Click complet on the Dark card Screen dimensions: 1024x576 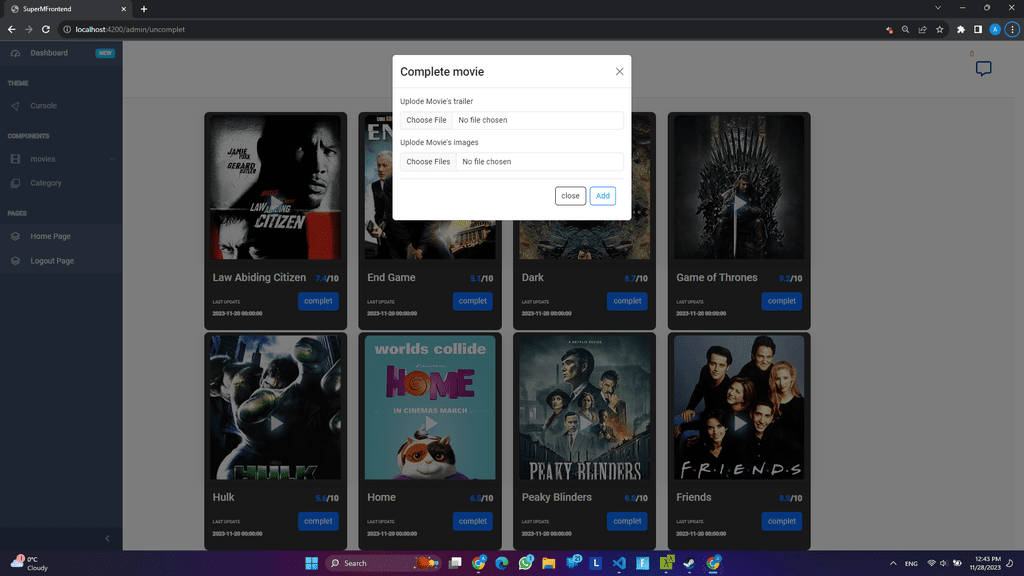tap(627, 301)
